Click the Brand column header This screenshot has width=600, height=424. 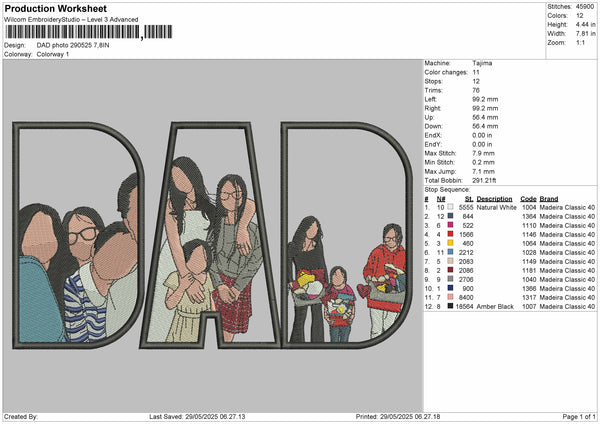tap(549, 199)
